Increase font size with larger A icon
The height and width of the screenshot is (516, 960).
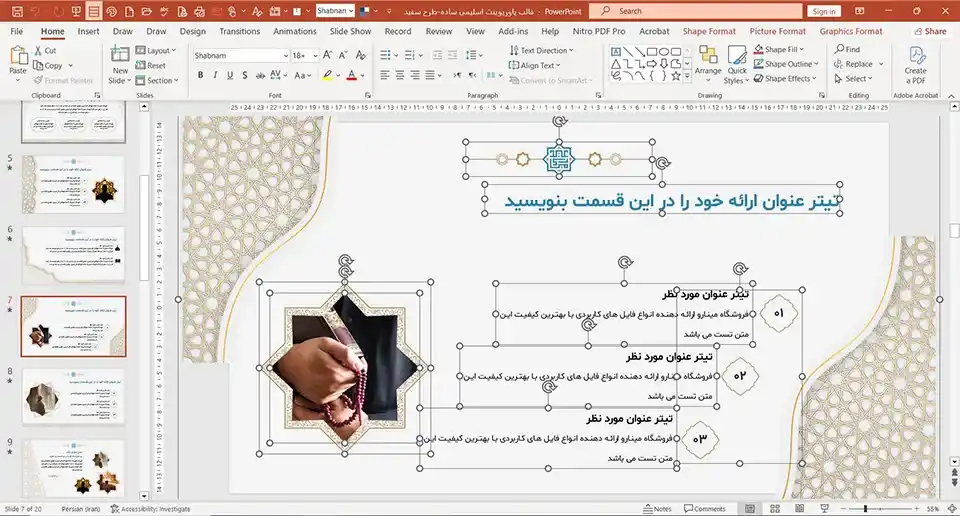[x=328, y=55]
